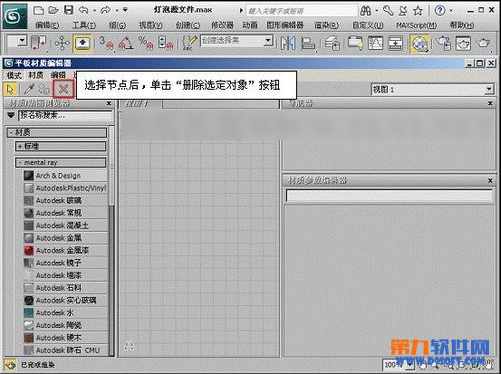
Task: Open the browser options triangle beside search
Action: click(x=11, y=115)
